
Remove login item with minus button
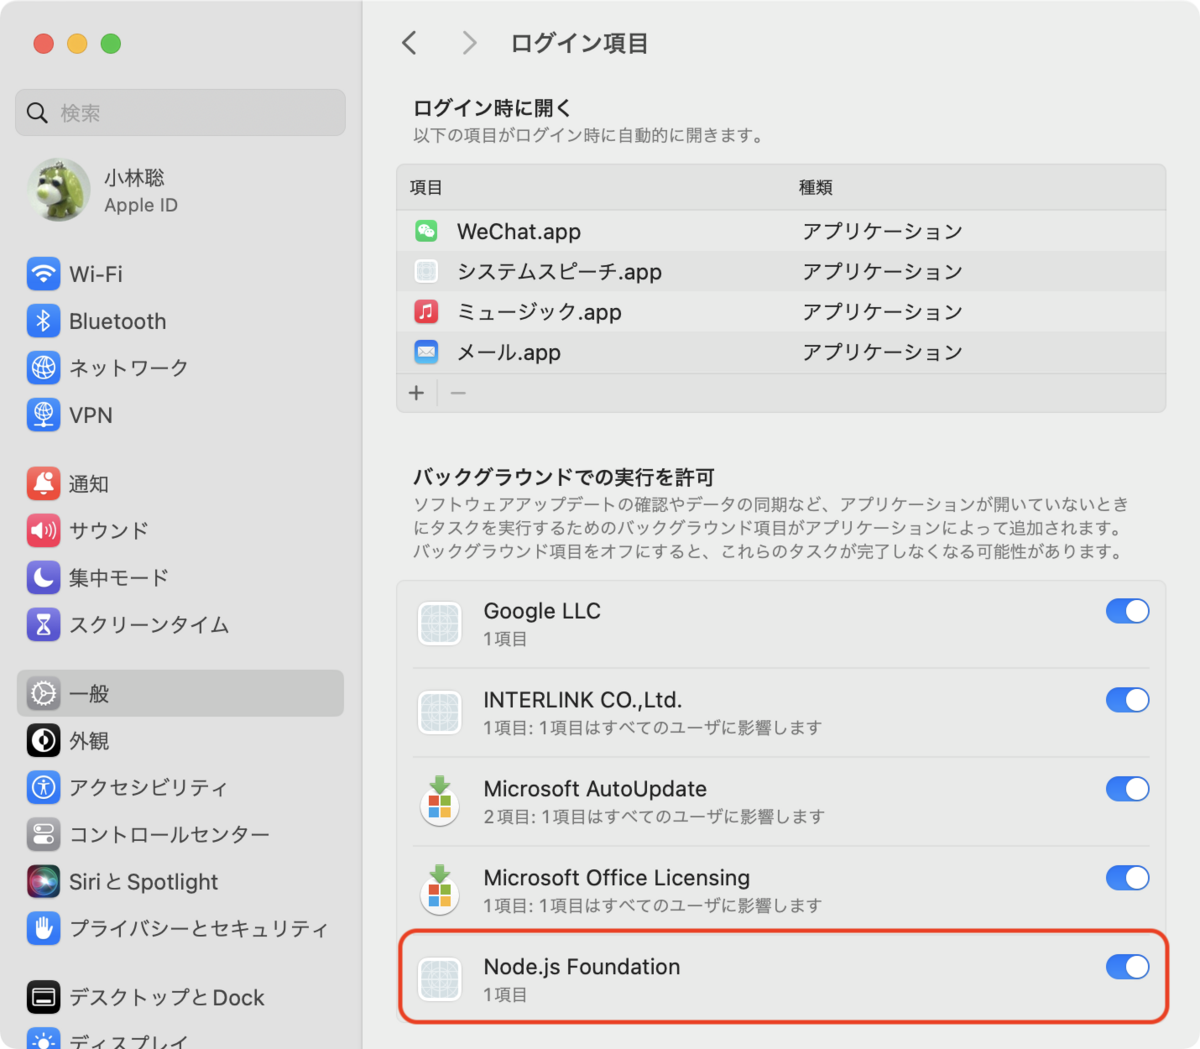click(x=458, y=393)
